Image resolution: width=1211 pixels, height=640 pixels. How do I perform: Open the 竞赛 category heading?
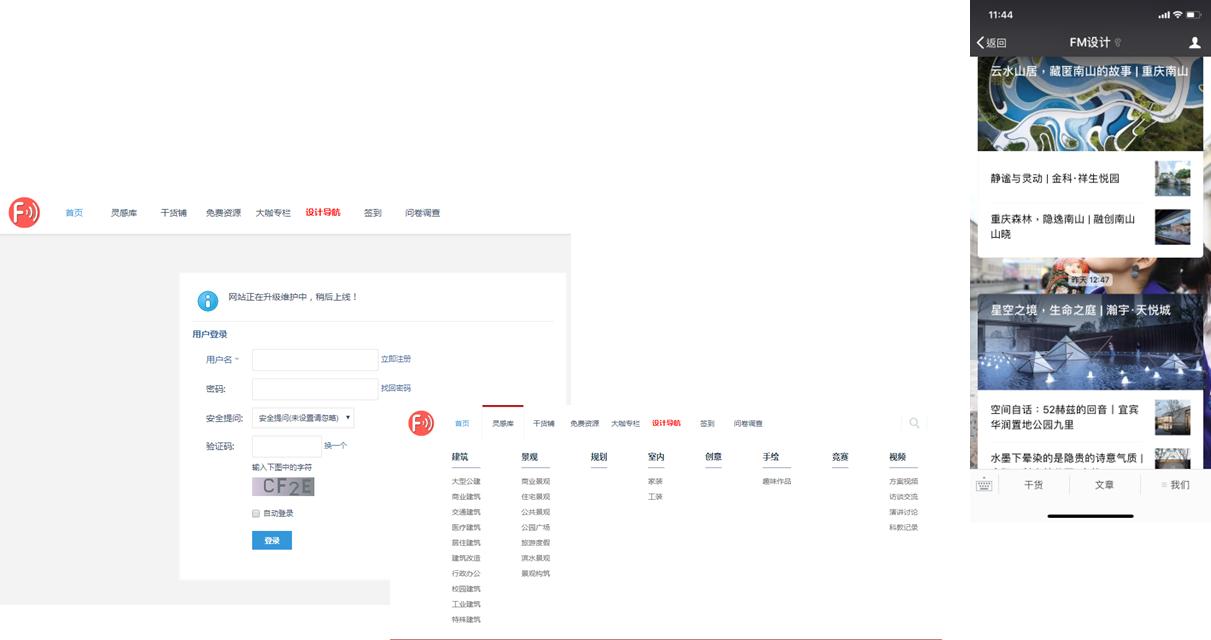coord(840,457)
